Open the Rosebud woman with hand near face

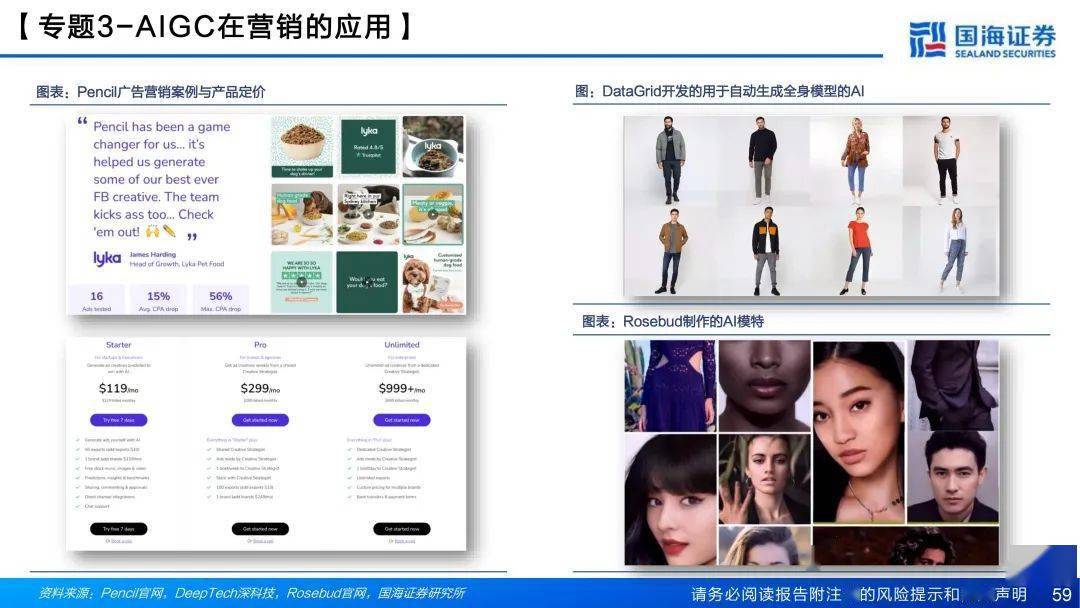pos(765,479)
